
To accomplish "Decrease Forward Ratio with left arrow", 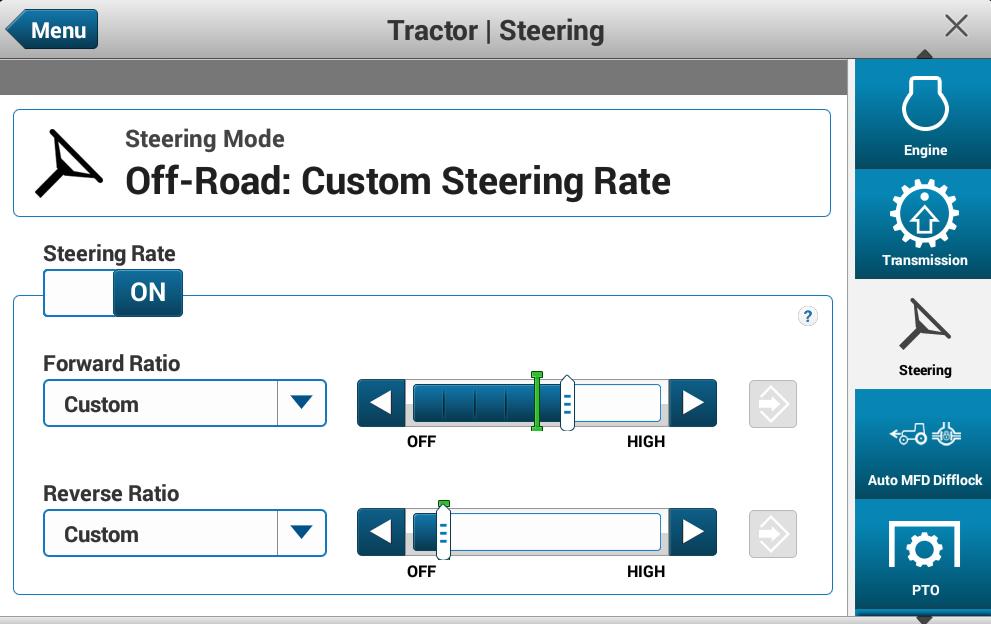I will [381, 404].
